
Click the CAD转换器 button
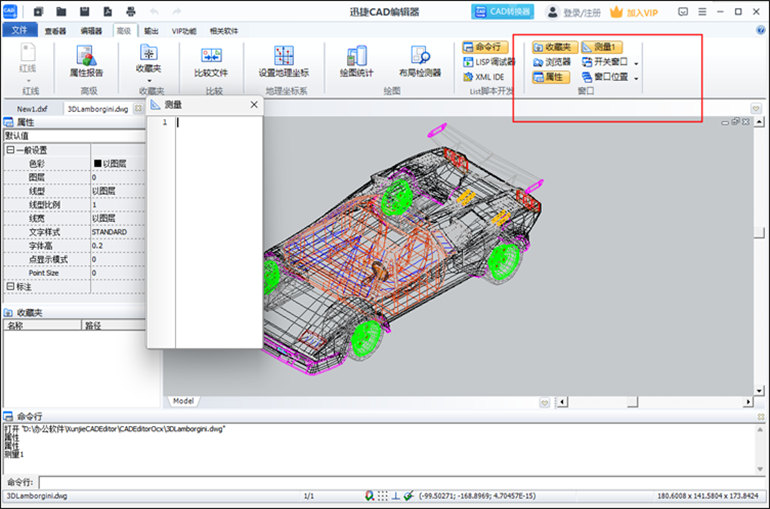coord(502,12)
